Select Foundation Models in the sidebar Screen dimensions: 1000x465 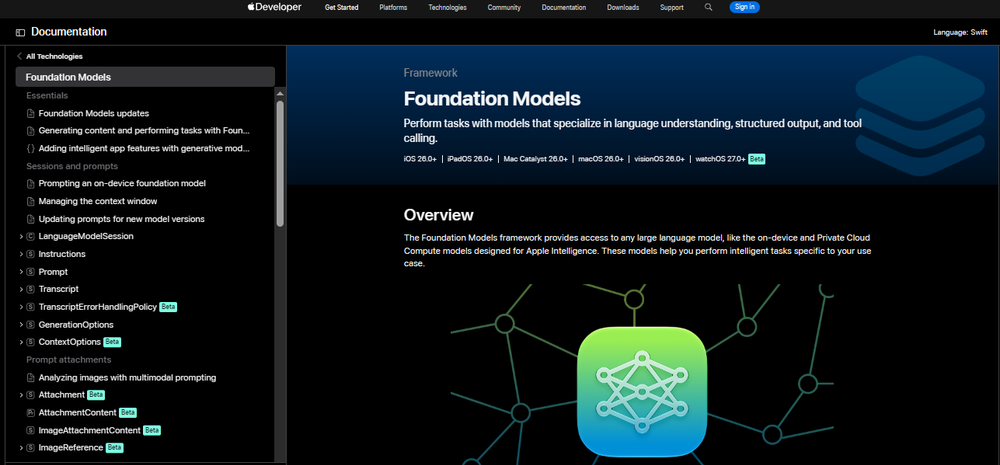click(145, 77)
